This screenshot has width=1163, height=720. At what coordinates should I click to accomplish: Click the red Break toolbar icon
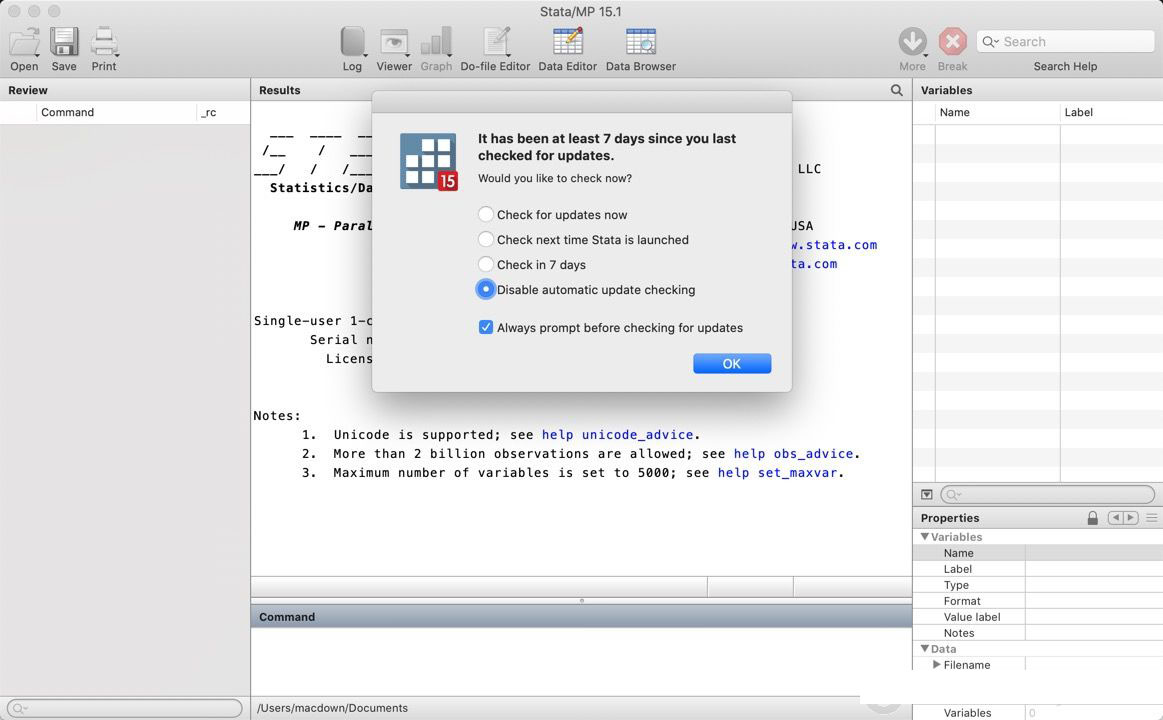click(952, 42)
